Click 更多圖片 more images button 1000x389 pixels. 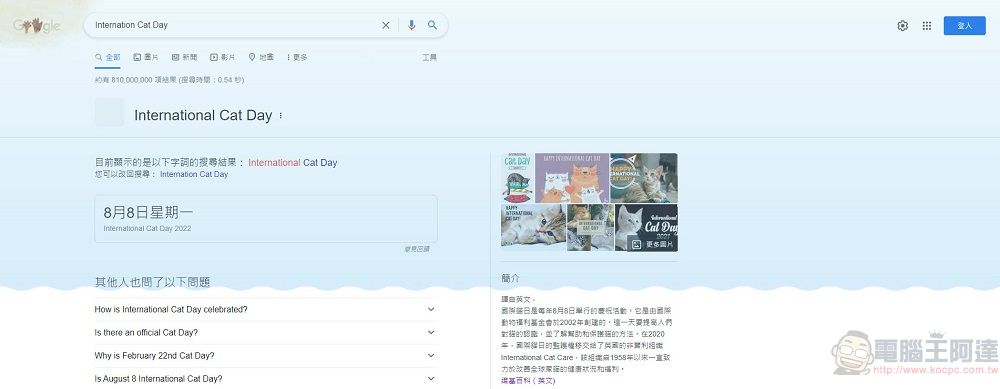[x=652, y=244]
